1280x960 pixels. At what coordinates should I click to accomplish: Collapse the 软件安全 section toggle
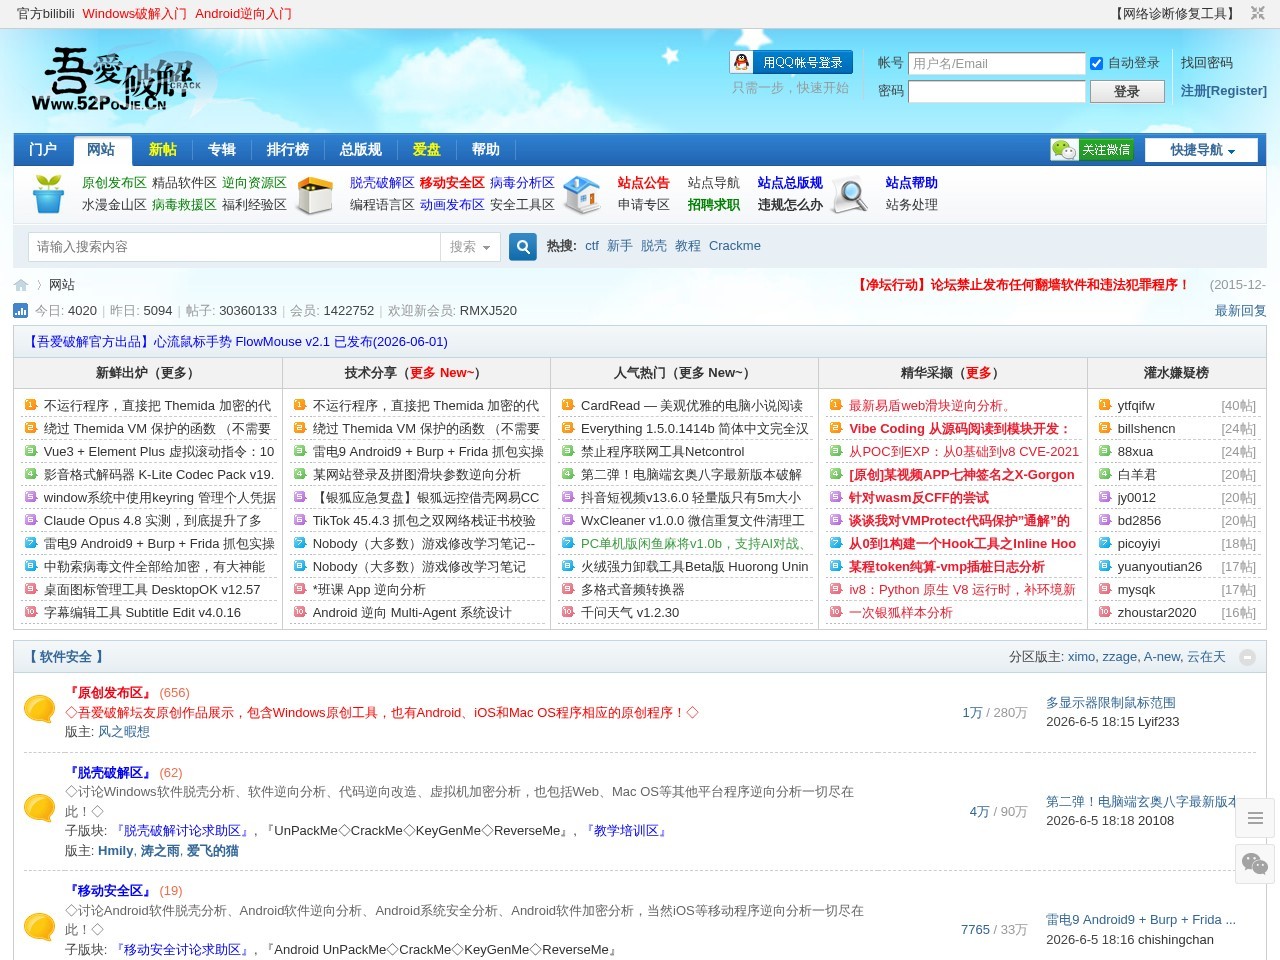[1247, 657]
